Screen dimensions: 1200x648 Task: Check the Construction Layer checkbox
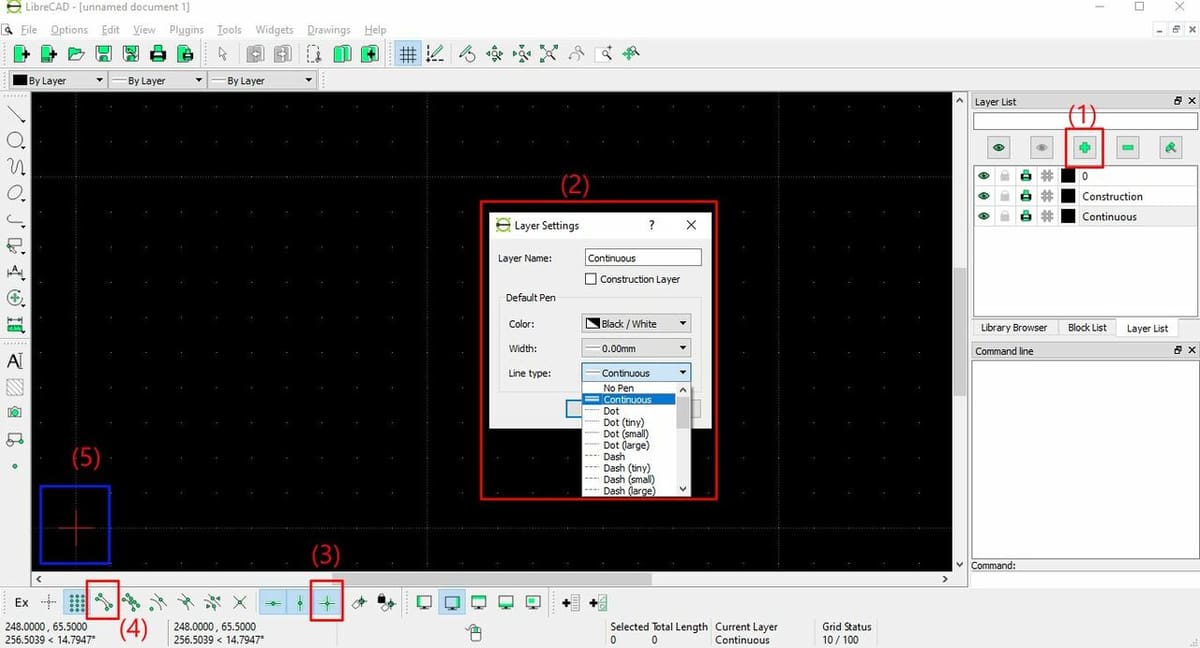pos(591,279)
